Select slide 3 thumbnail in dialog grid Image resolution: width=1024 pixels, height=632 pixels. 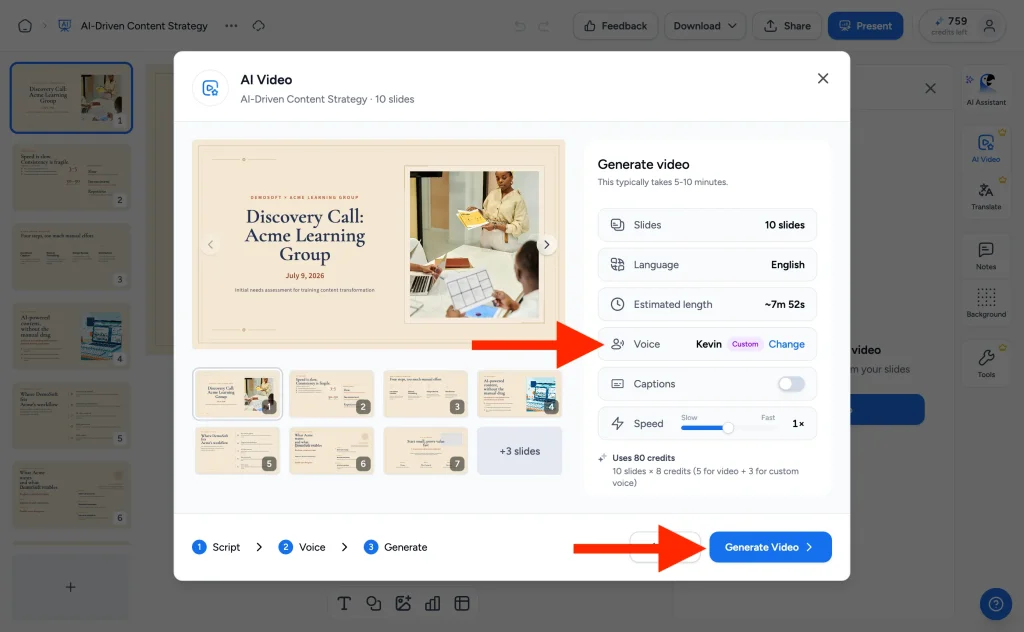[x=426, y=394]
